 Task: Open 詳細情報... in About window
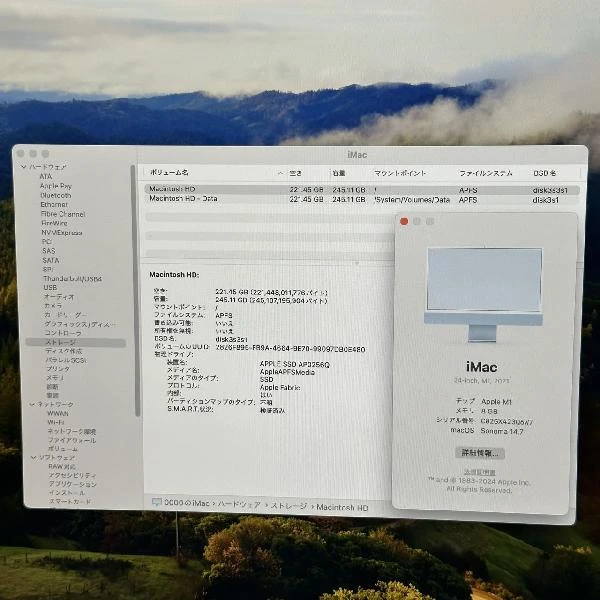tap(480, 453)
